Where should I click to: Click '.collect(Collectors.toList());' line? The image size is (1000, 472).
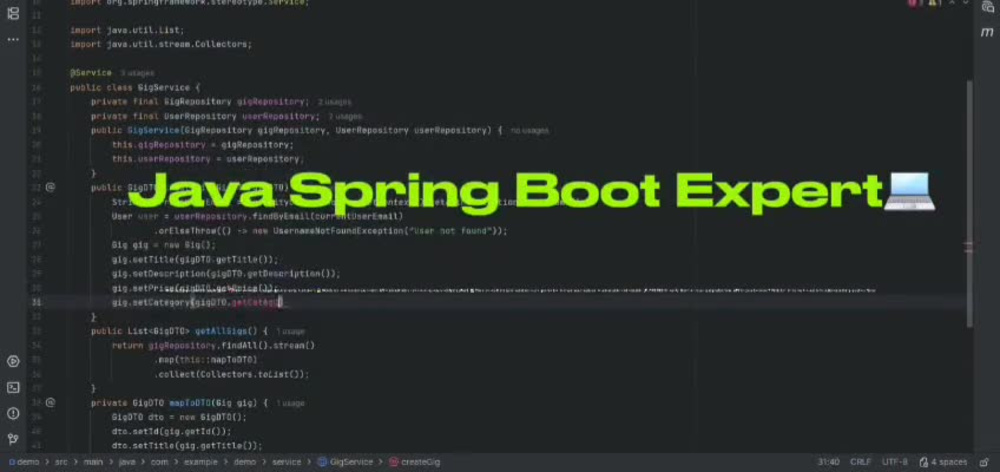coord(232,374)
